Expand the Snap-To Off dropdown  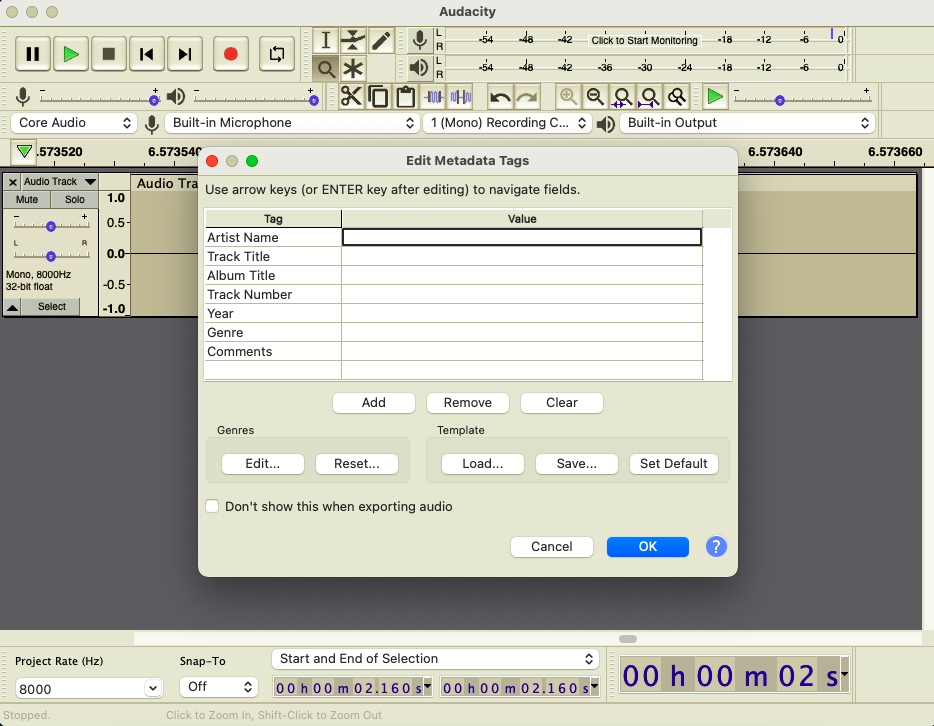219,687
